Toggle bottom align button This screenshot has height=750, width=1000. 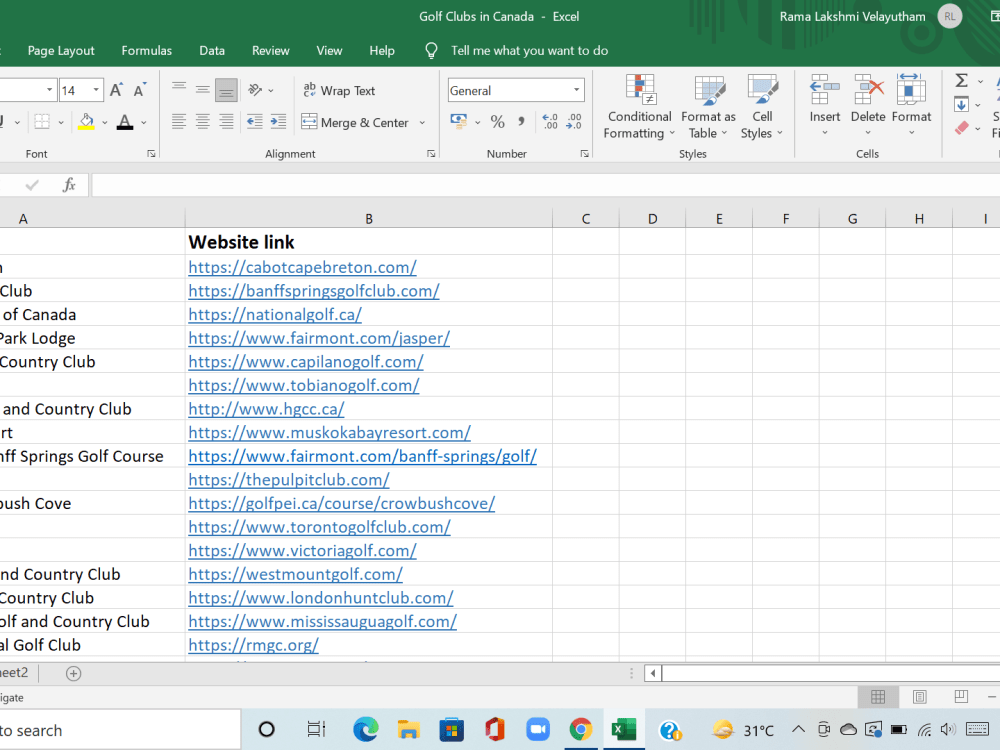coord(226,90)
